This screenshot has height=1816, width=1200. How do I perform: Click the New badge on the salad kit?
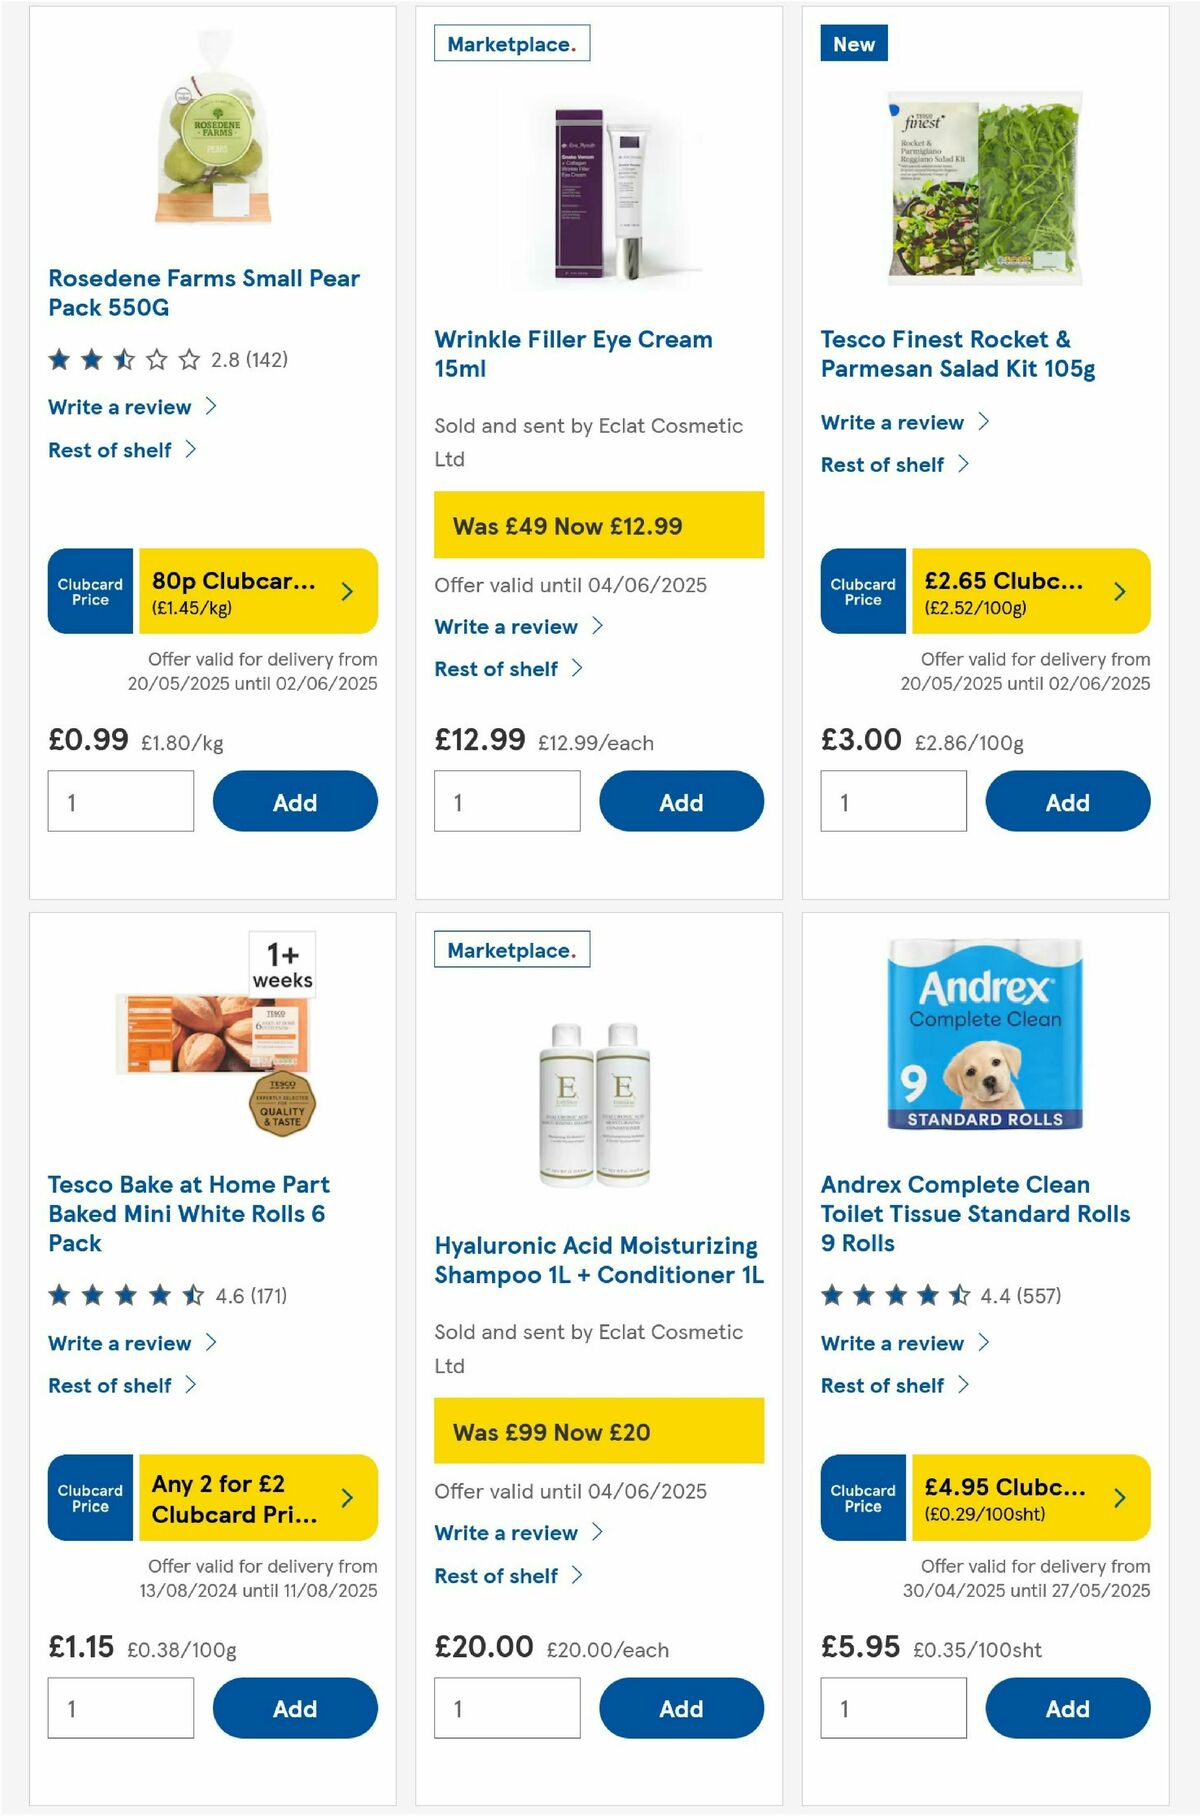852,43
